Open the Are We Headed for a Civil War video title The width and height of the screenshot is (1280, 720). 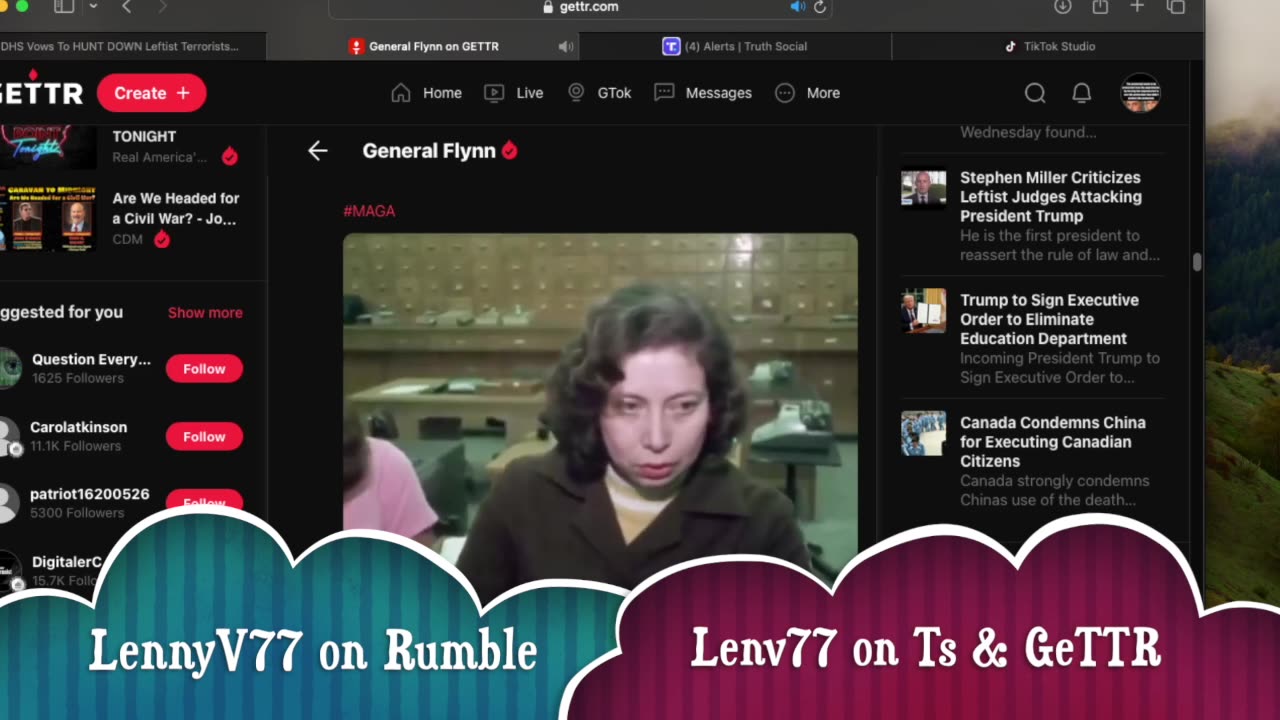point(176,208)
